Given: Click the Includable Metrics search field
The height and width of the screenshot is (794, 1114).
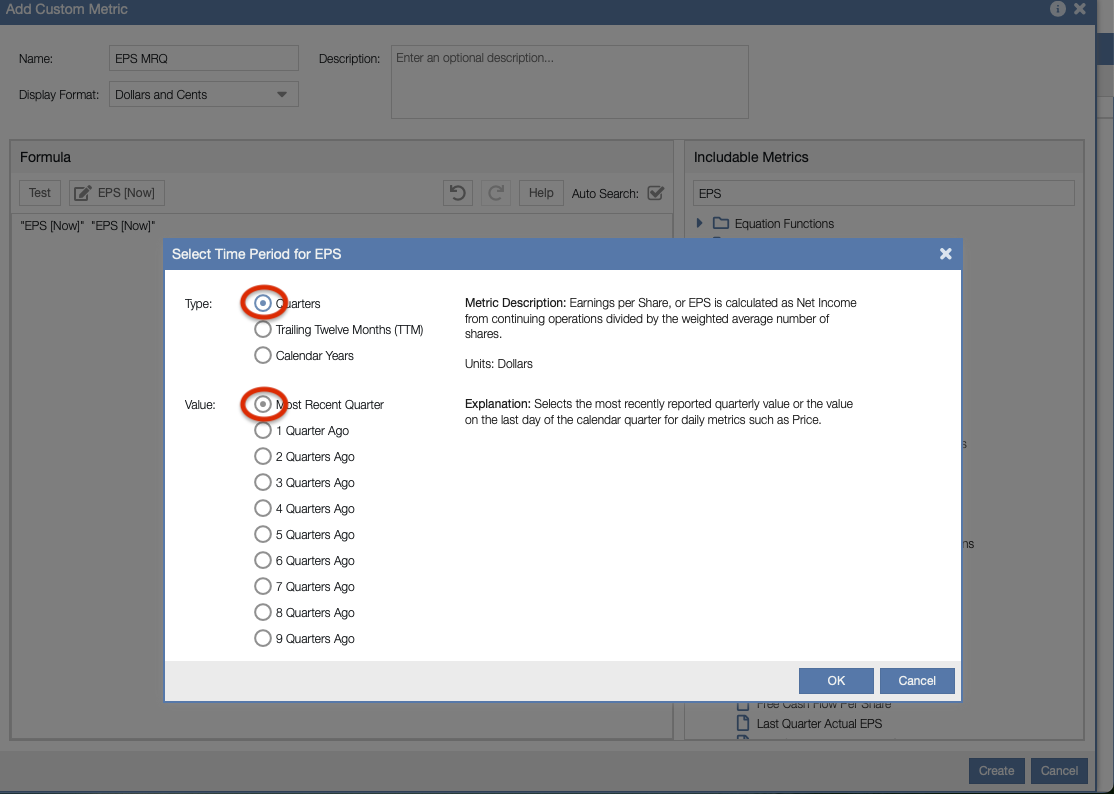Looking at the screenshot, I should click(x=883, y=193).
